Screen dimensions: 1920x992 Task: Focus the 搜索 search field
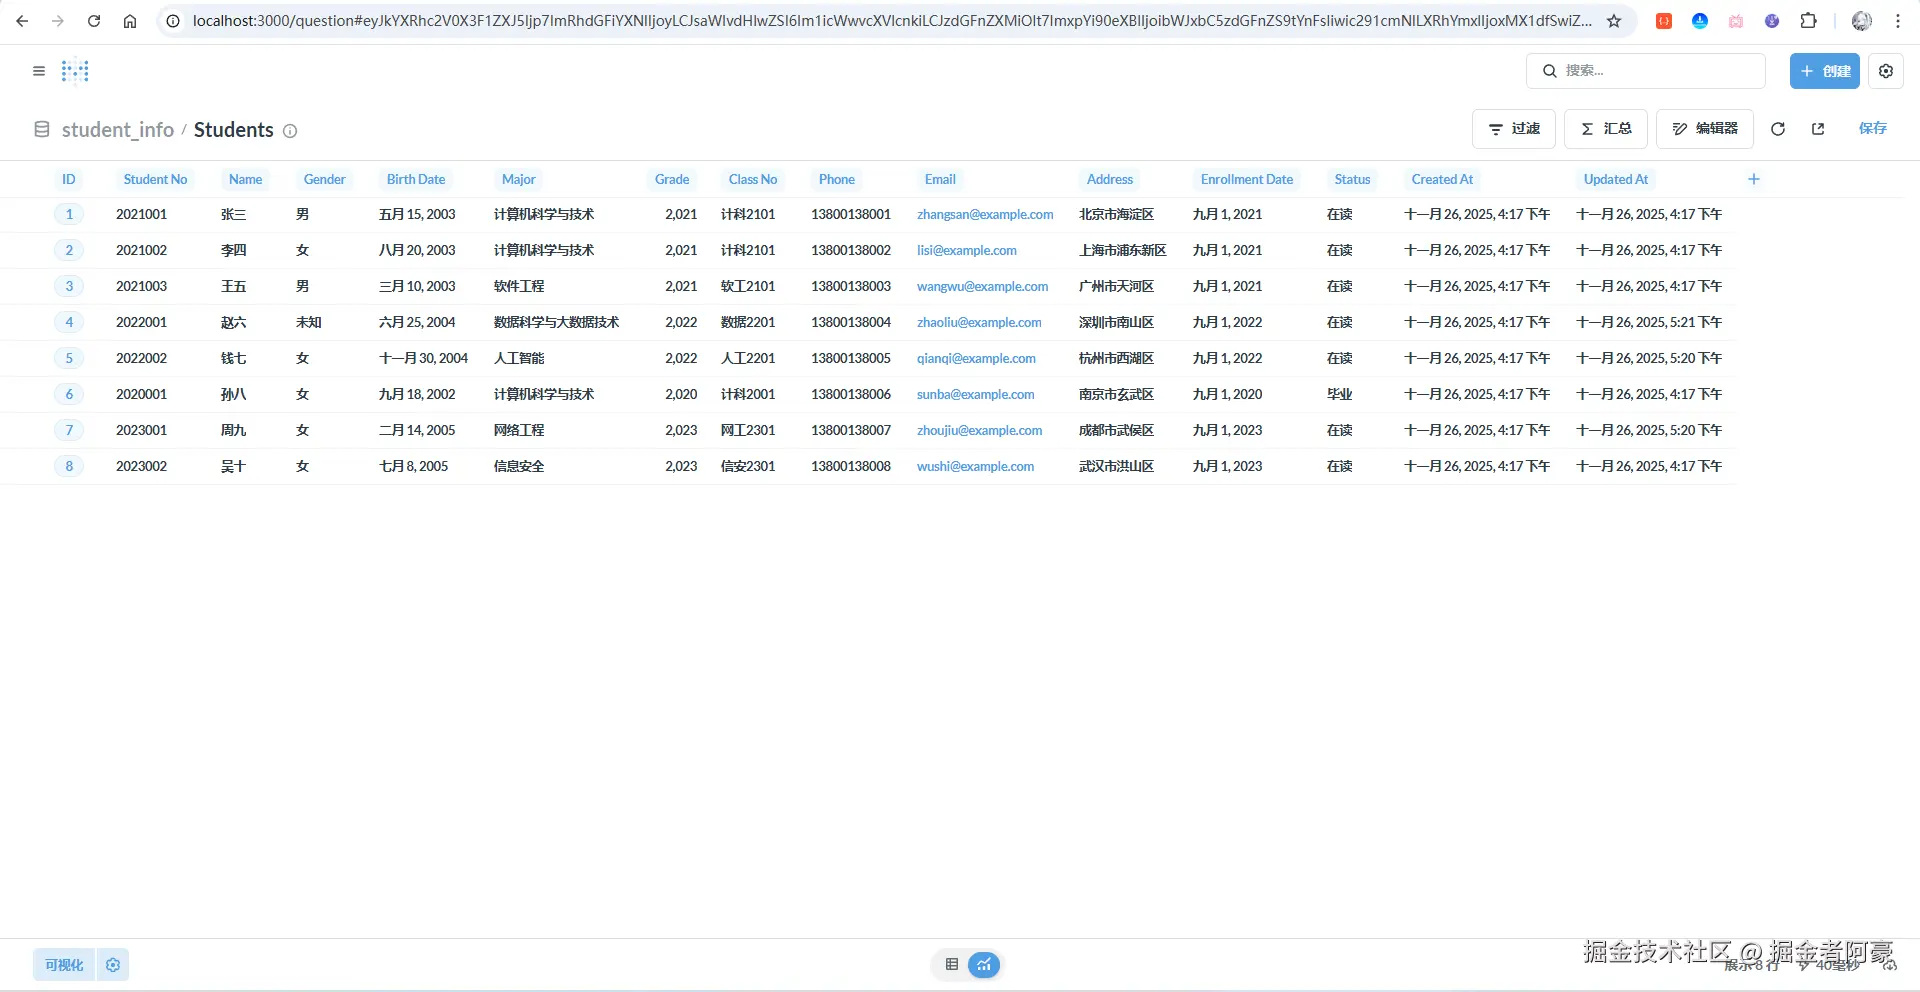[x=1646, y=71]
